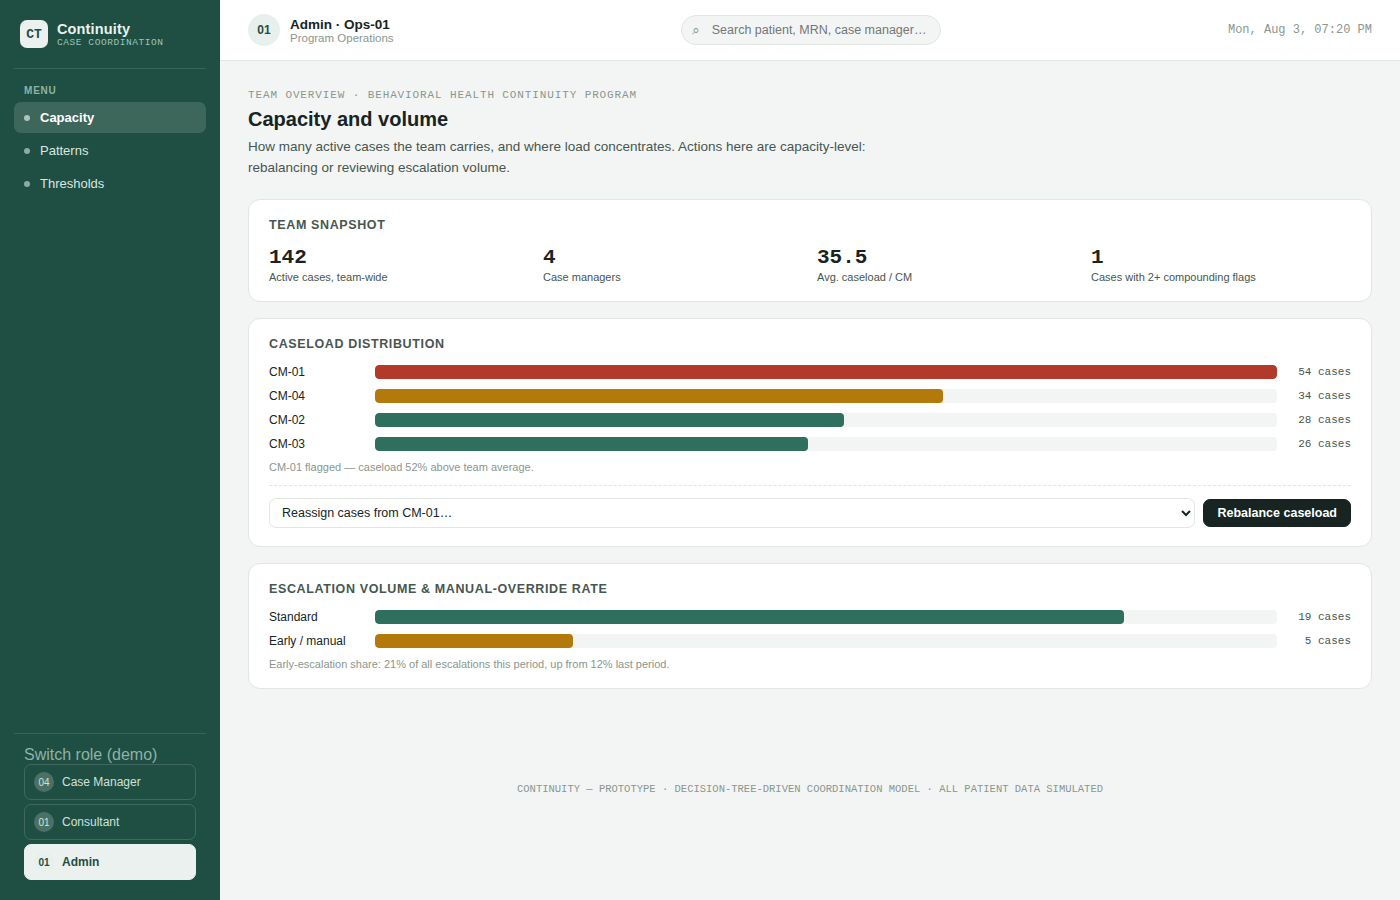1400x900 pixels.
Task: Go to the Patterns menu item
Action: point(110,151)
